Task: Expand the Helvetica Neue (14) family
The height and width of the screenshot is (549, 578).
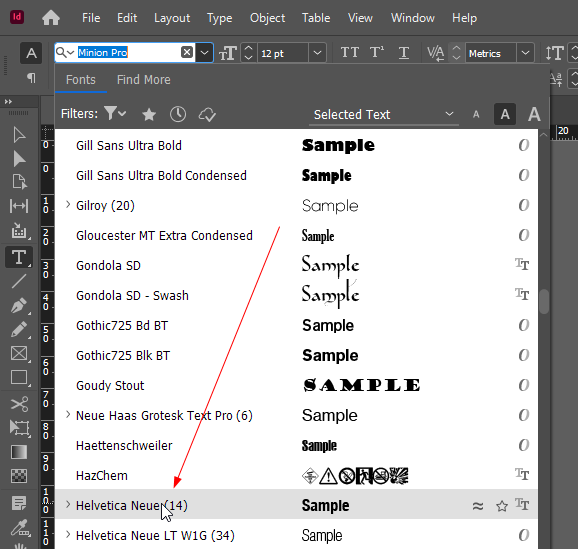Action: coord(68,505)
